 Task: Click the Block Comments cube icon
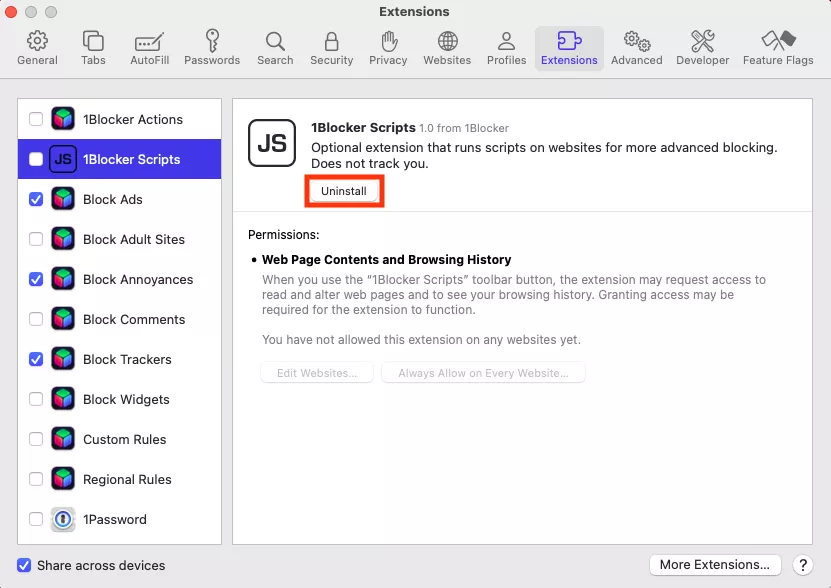pos(63,319)
